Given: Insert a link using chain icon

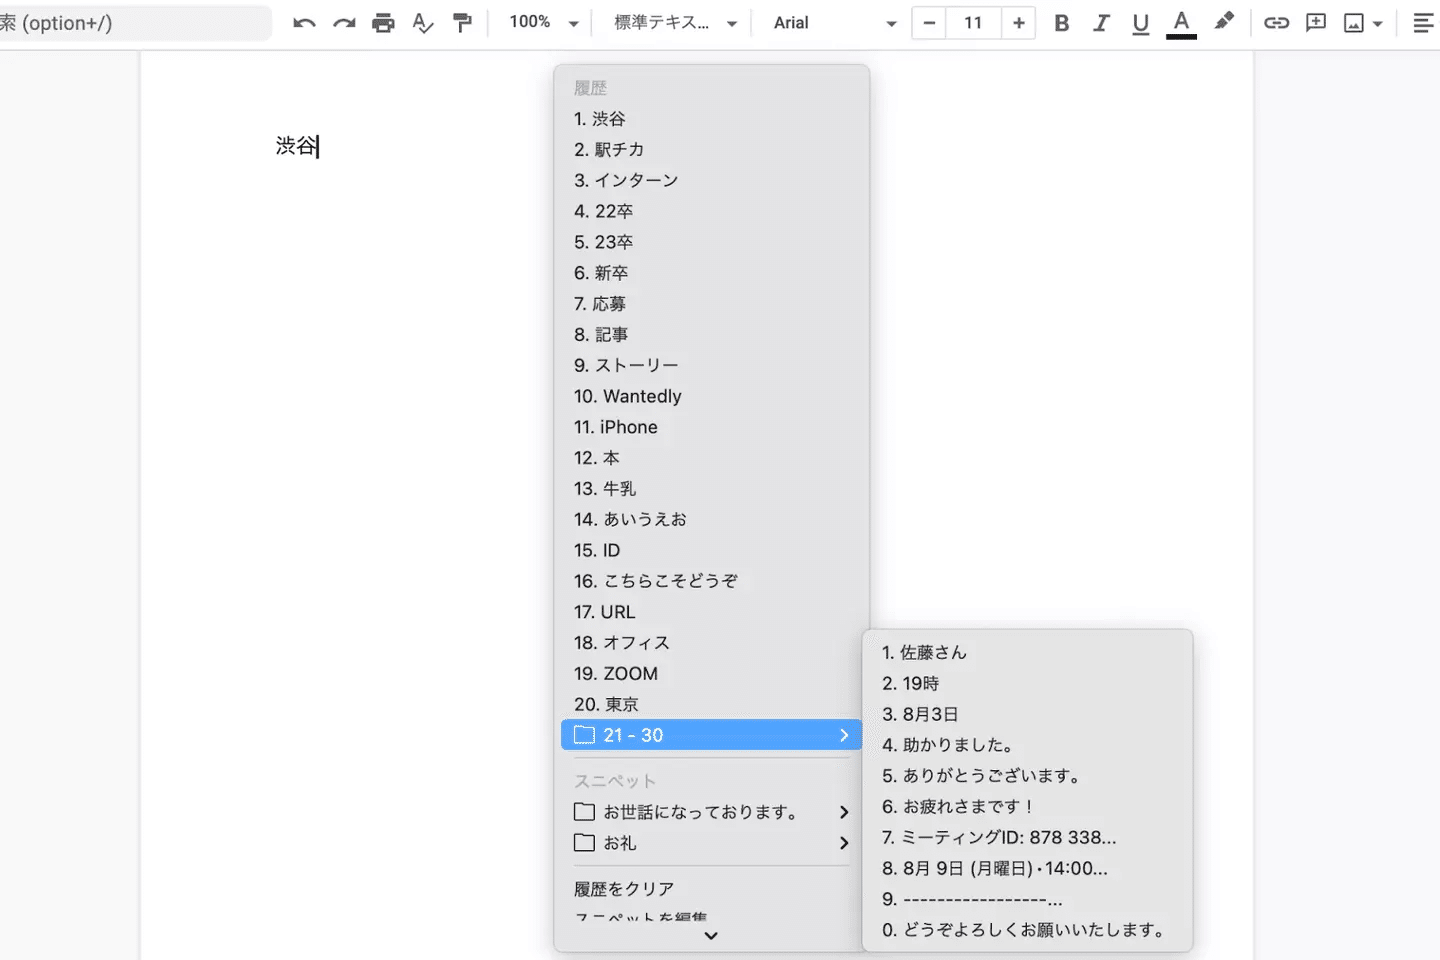Looking at the screenshot, I should (1276, 23).
